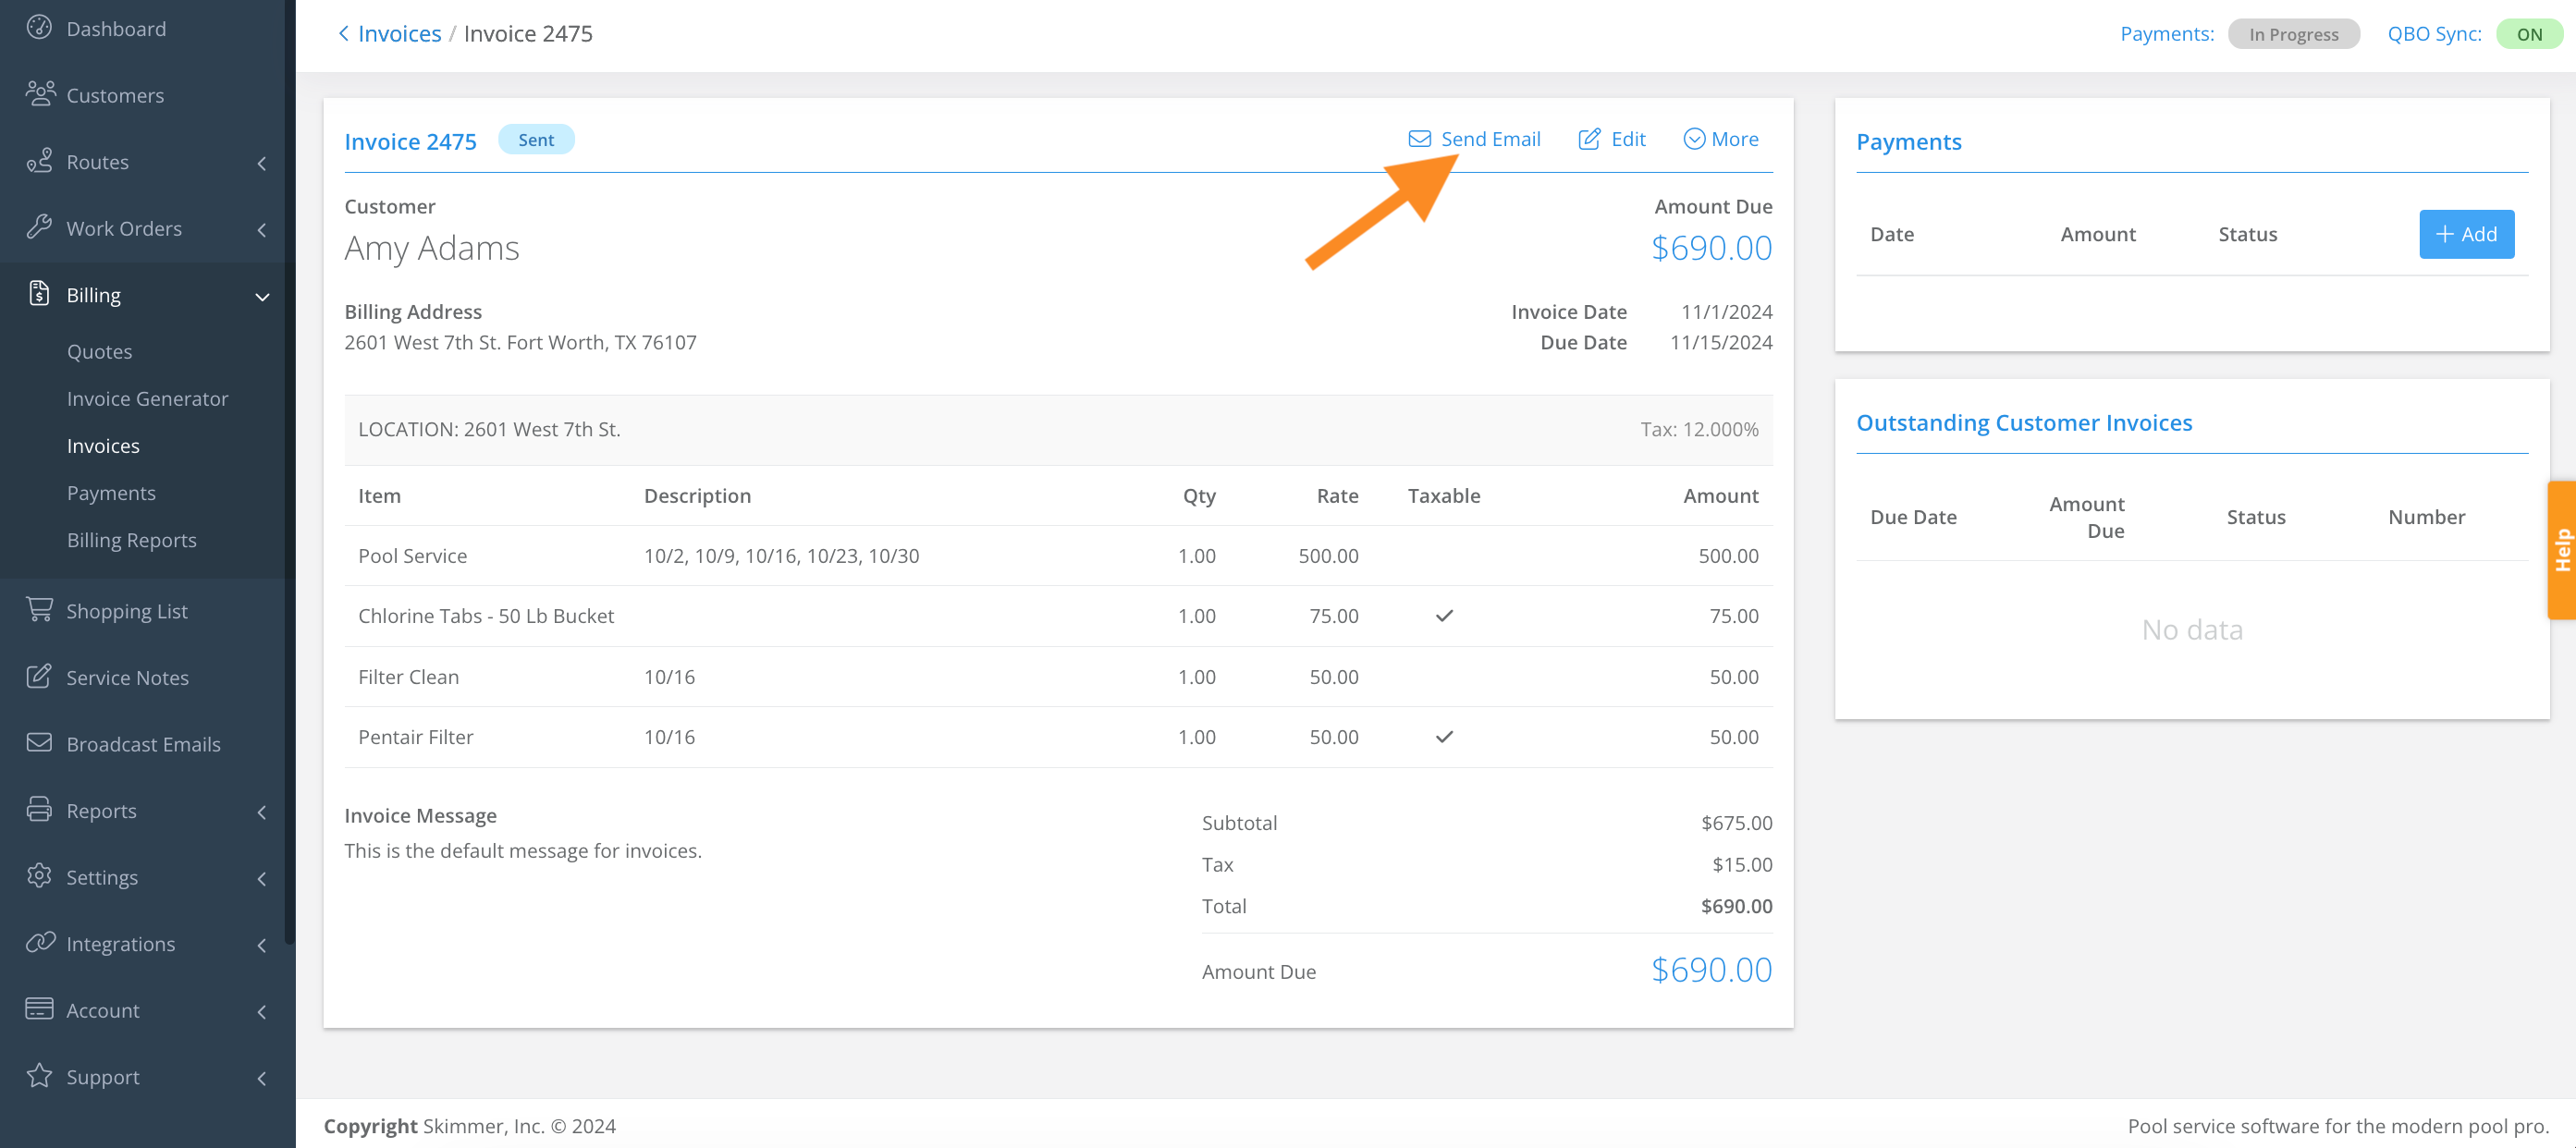Open Billing Reports submenu item

point(131,539)
